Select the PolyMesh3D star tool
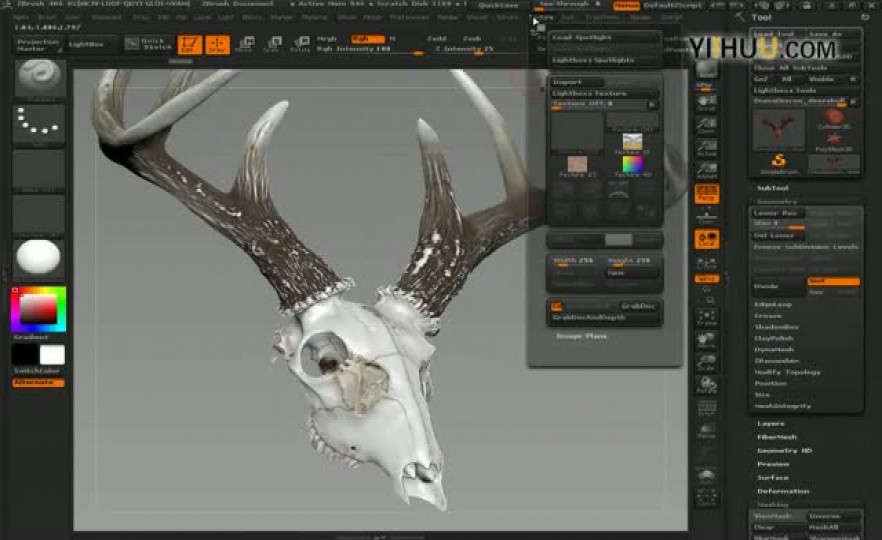Screen dimensions: 882x540 point(834,142)
